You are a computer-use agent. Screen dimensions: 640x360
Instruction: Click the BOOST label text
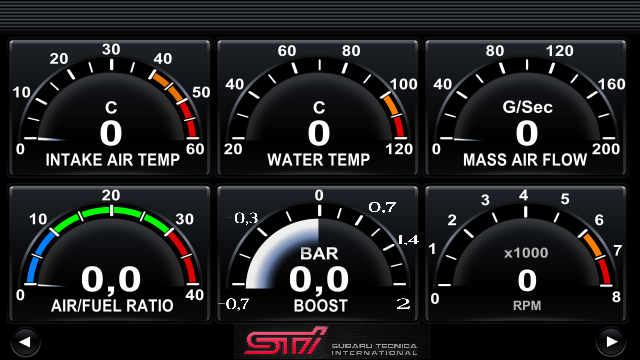(320, 305)
